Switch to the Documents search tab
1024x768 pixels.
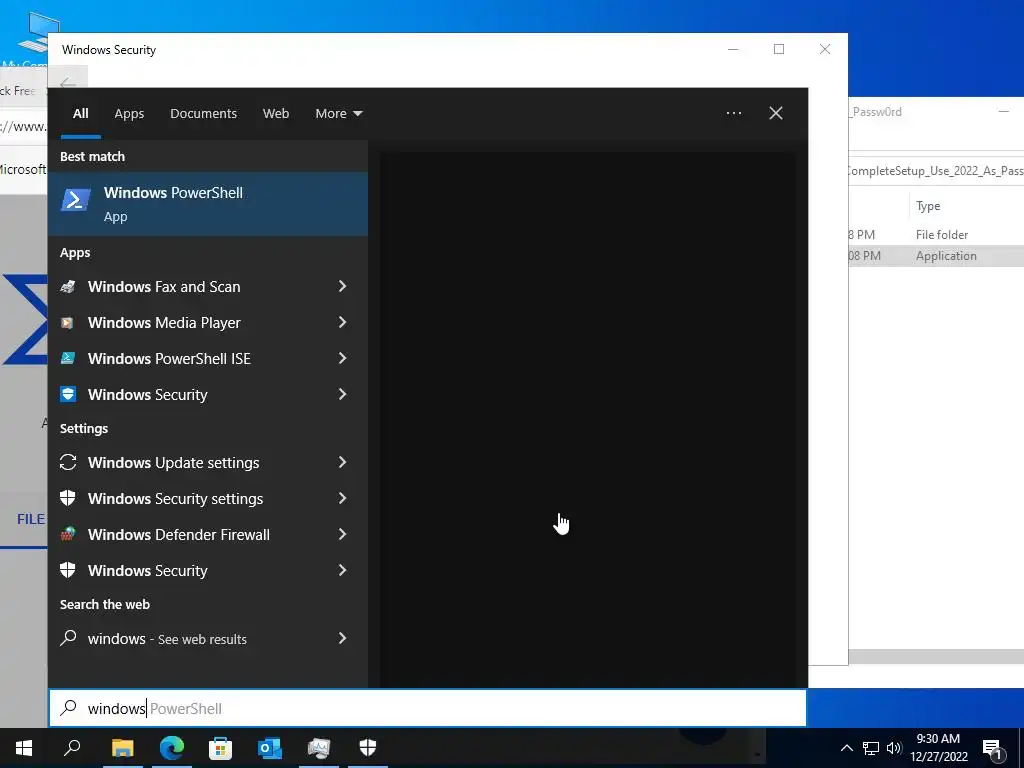pos(203,114)
